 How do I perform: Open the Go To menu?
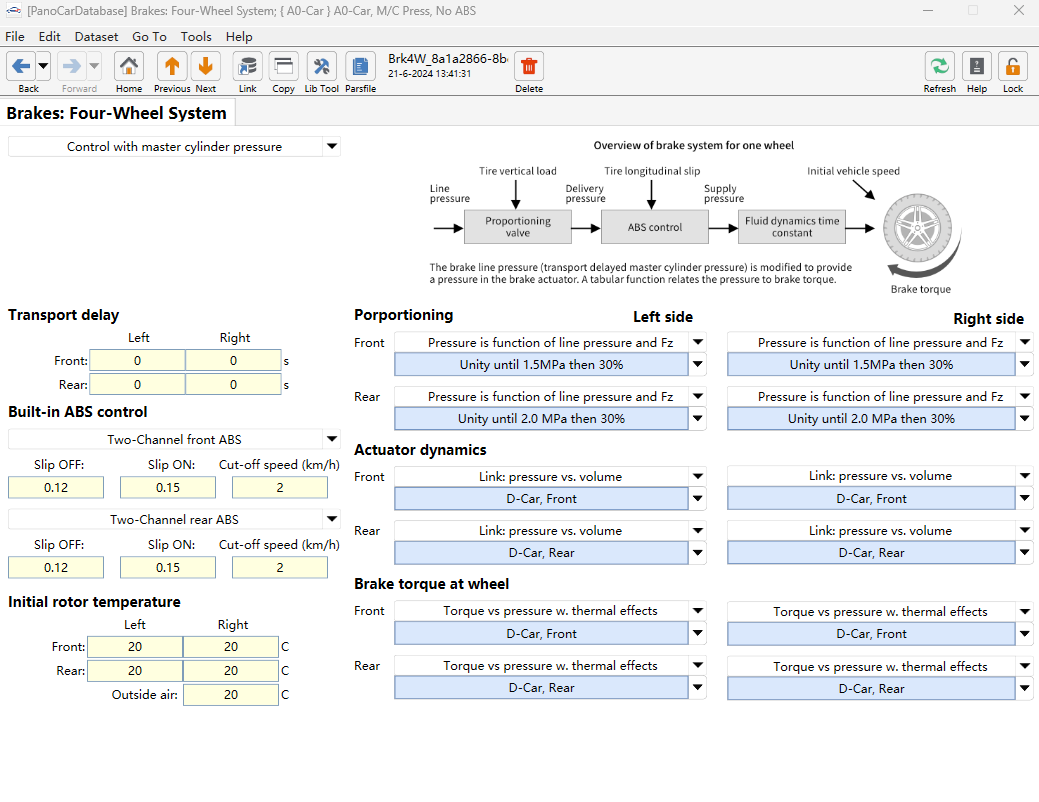149,36
